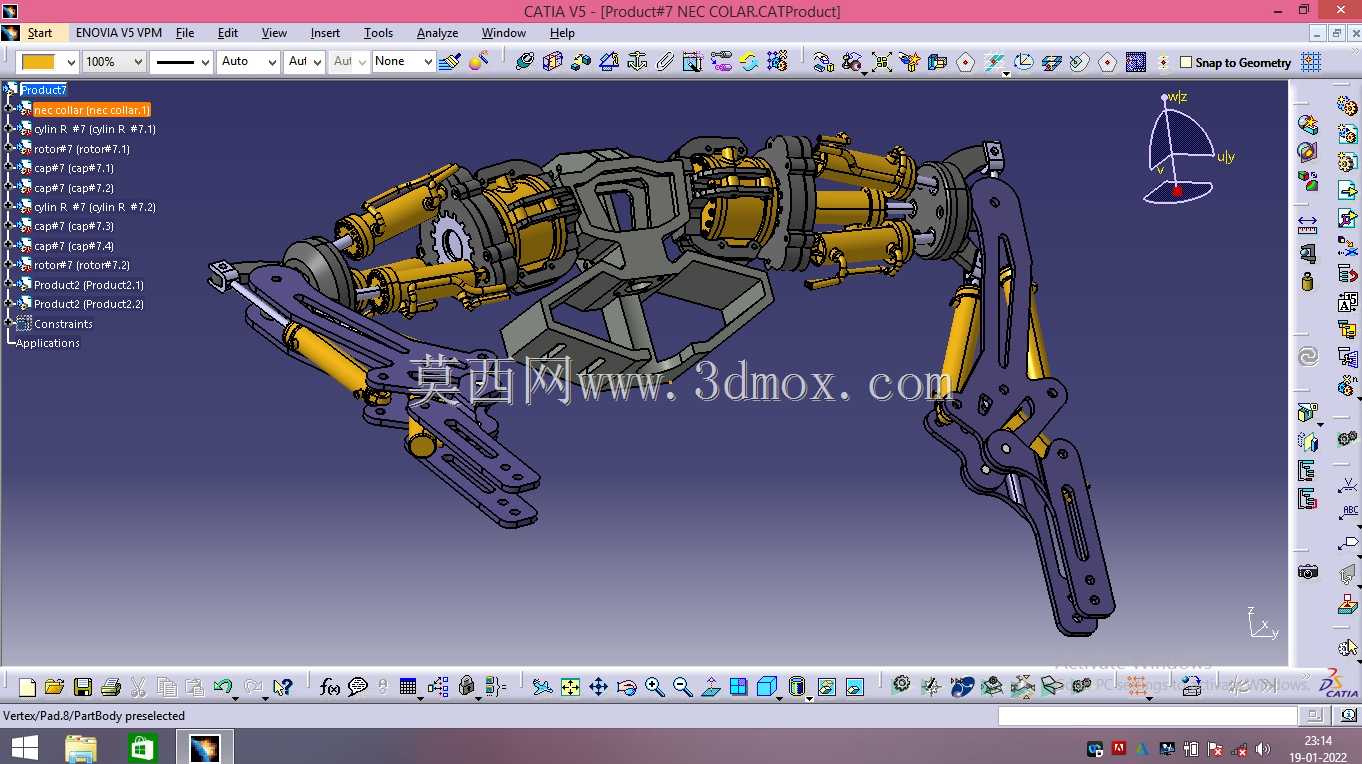
Task: Click the yellow fill color swatch
Action: tap(38, 62)
